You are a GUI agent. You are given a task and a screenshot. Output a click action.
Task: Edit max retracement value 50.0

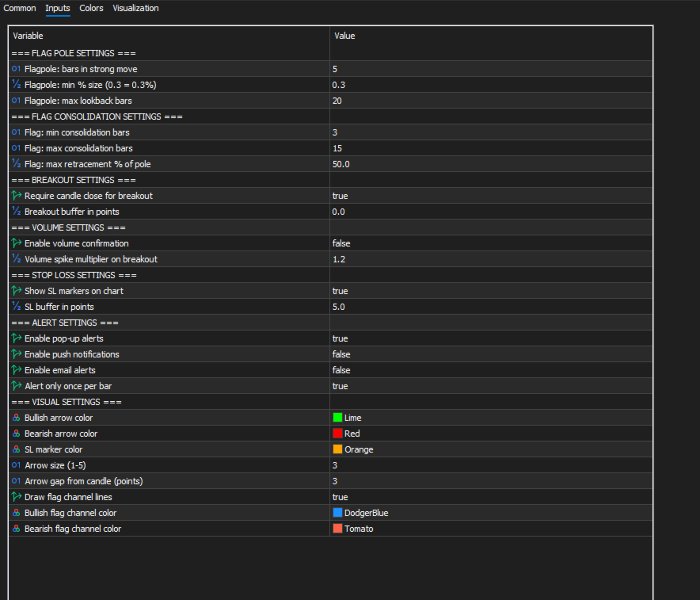click(x=341, y=164)
